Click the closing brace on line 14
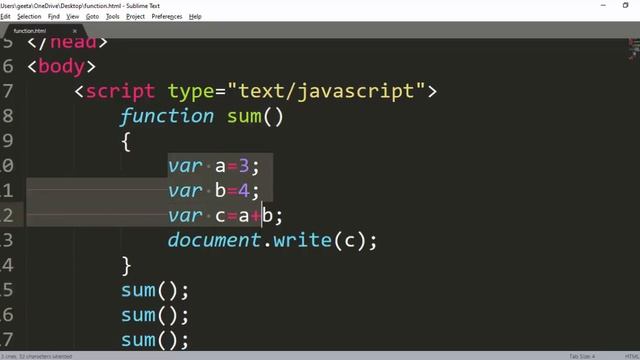This screenshot has height=360, width=640. click(126, 266)
